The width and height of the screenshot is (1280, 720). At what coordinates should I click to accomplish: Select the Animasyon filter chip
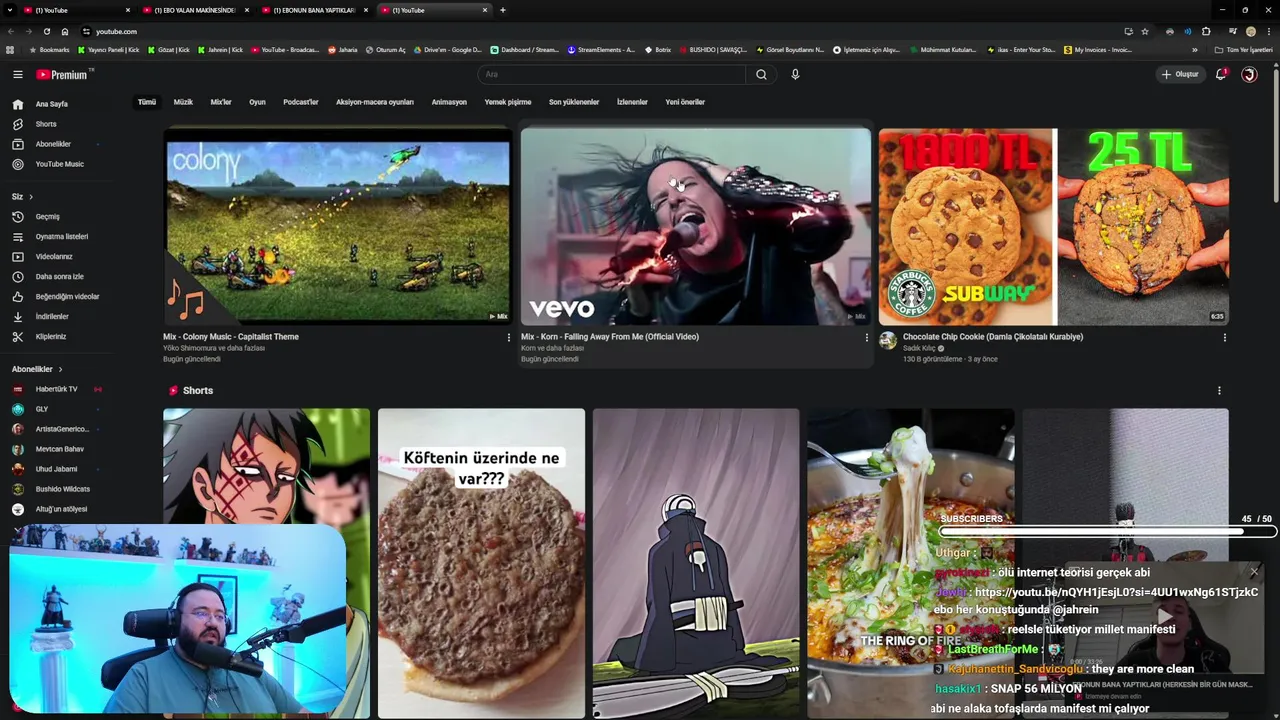(x=449, y=102)
